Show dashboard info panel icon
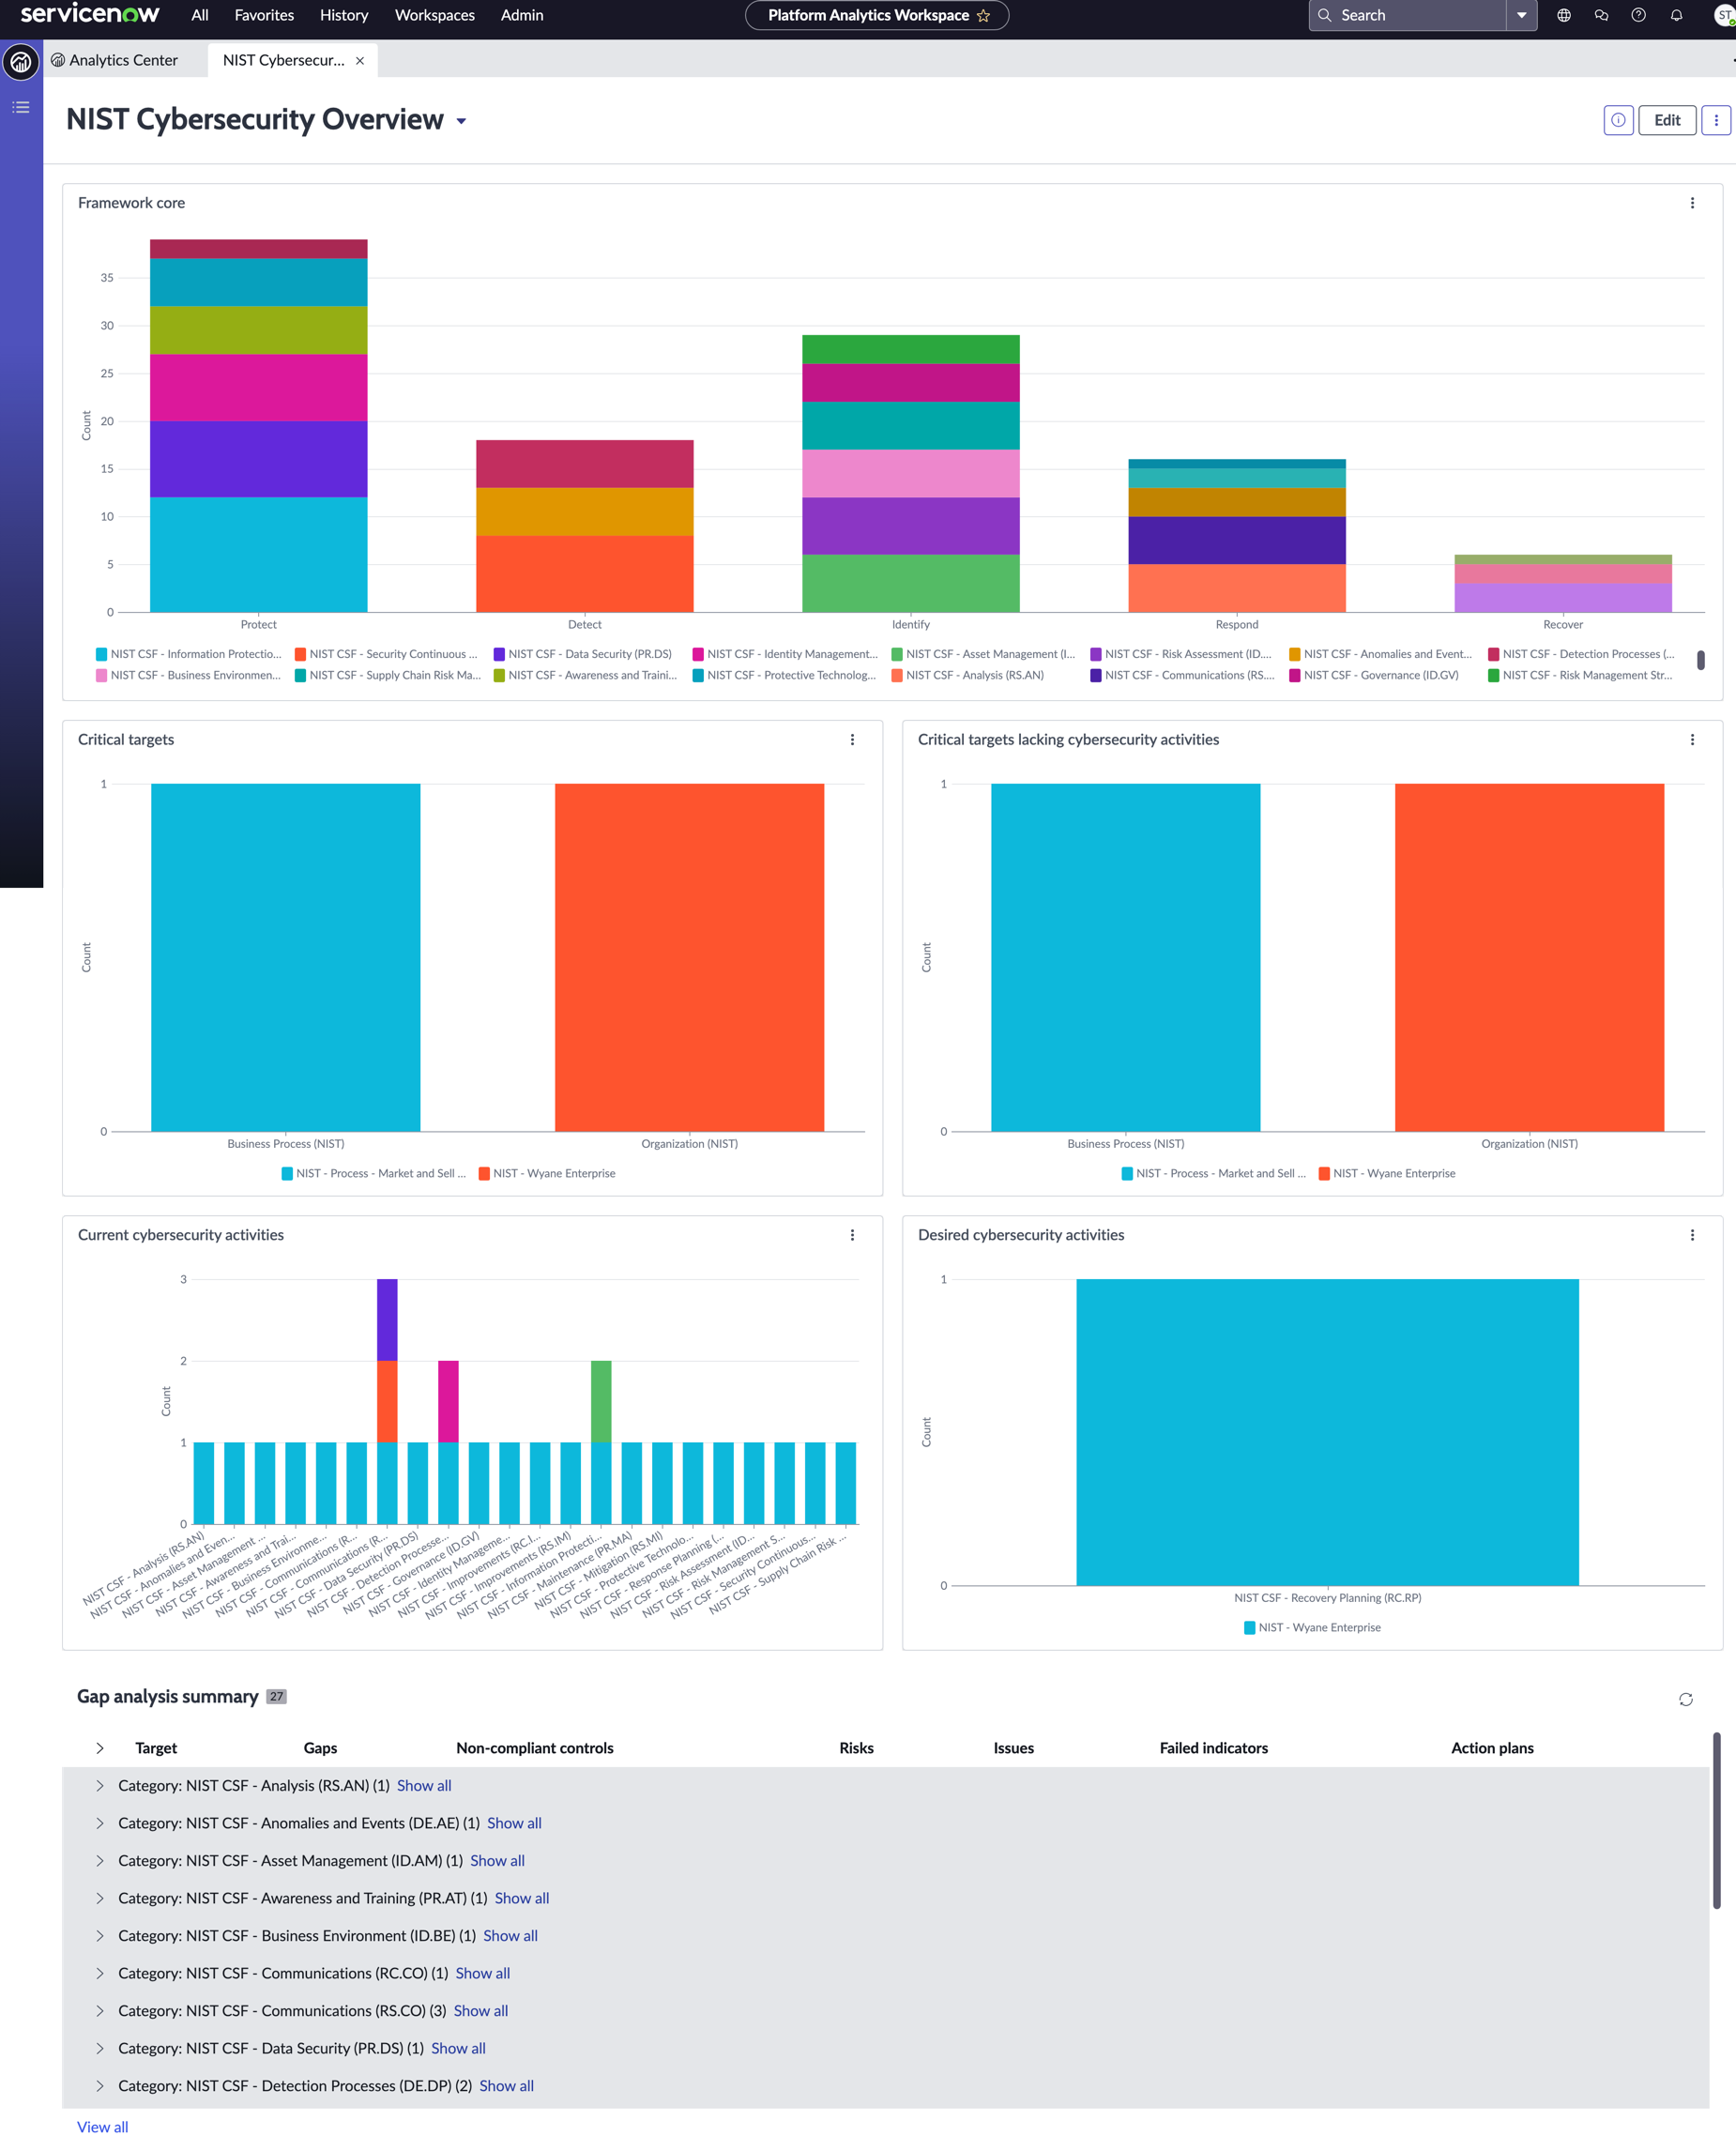The width and height of the screenshot is (1736, 2151). [1618, 120]
